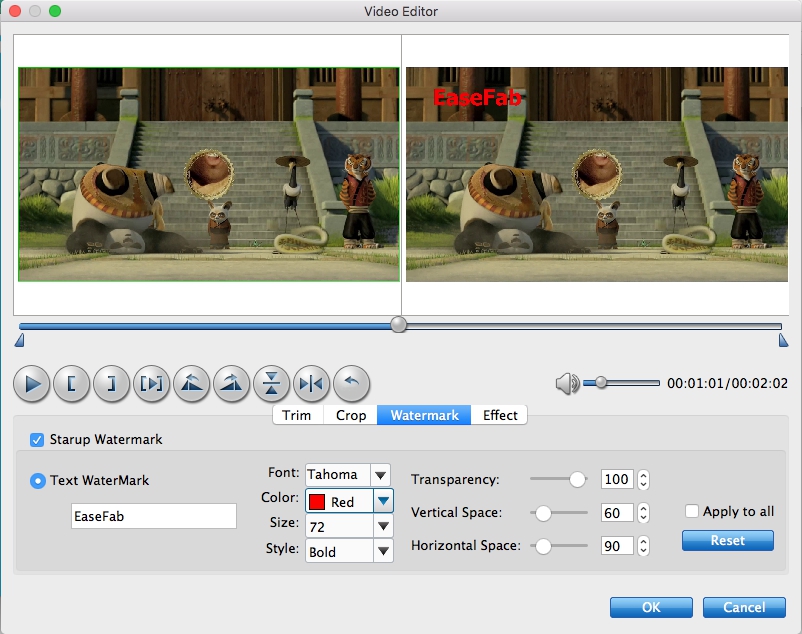Uncheck the Starup Watermark checkbox
Screen dimensions: 802x634
tap(37, 440)
